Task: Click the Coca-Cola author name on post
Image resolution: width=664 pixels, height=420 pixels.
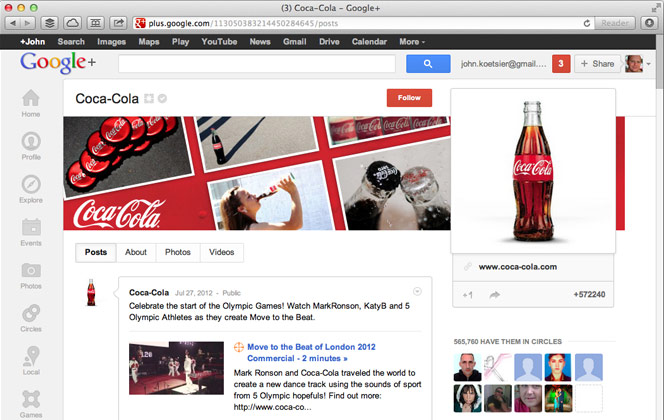Action: click(x=149, y=293)
